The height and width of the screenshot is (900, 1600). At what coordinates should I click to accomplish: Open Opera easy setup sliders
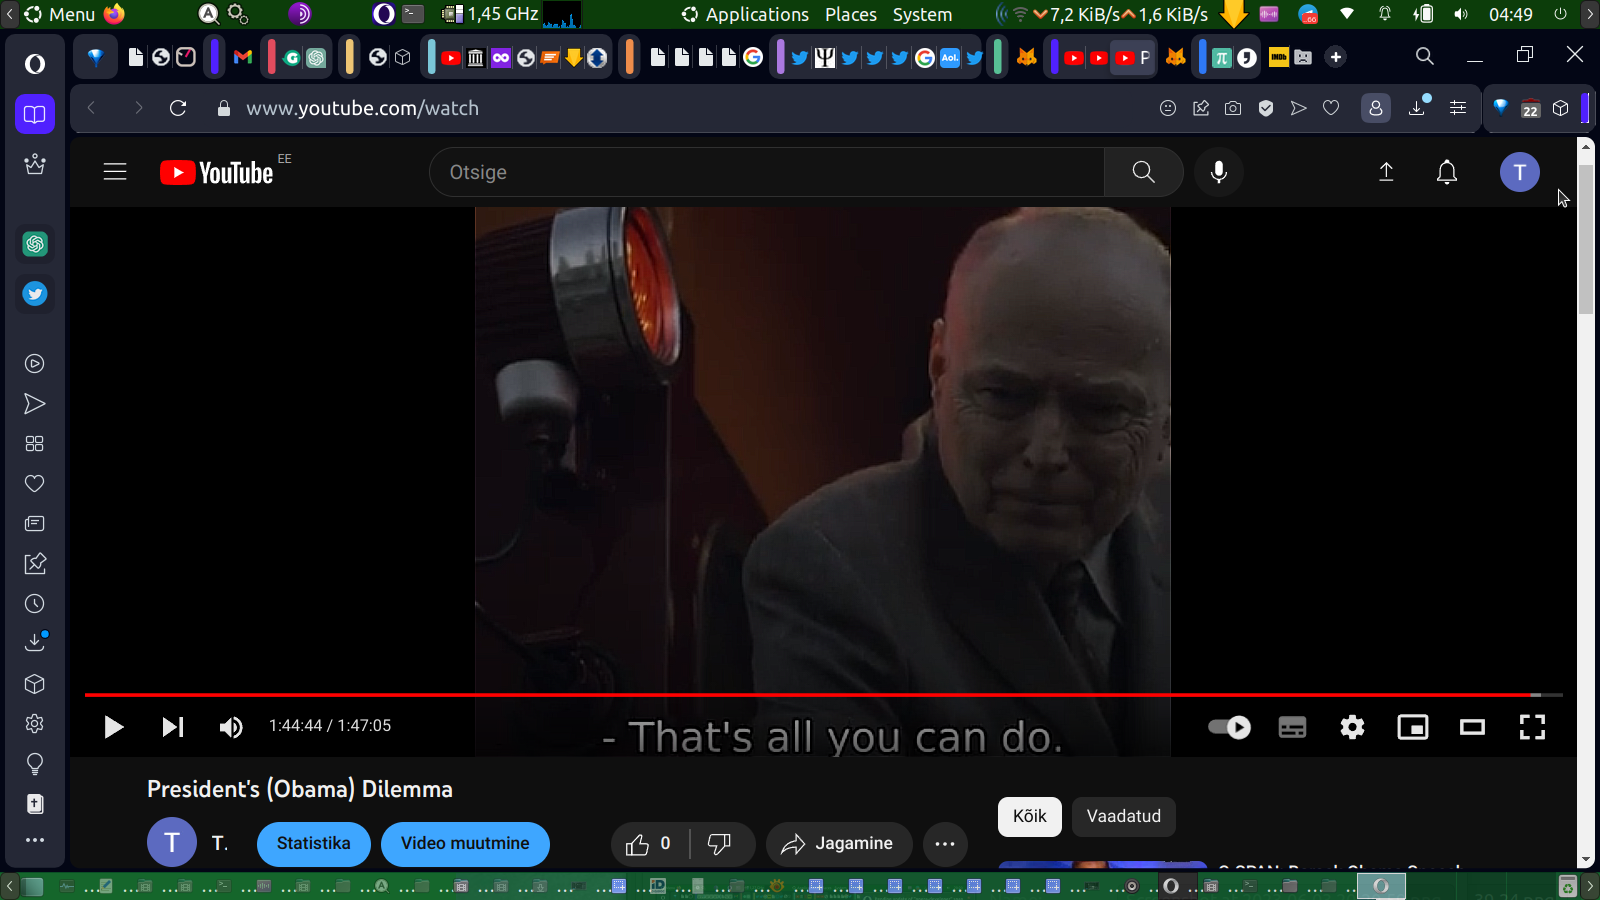1458,108
